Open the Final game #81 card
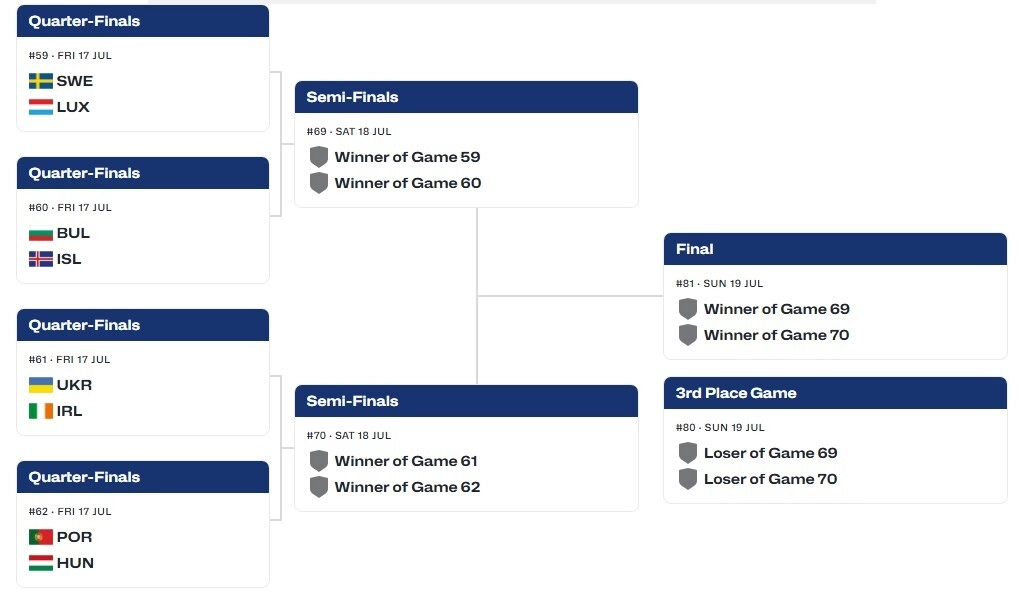This screenshot has width=1032, height=602. [x=835, y=296]
